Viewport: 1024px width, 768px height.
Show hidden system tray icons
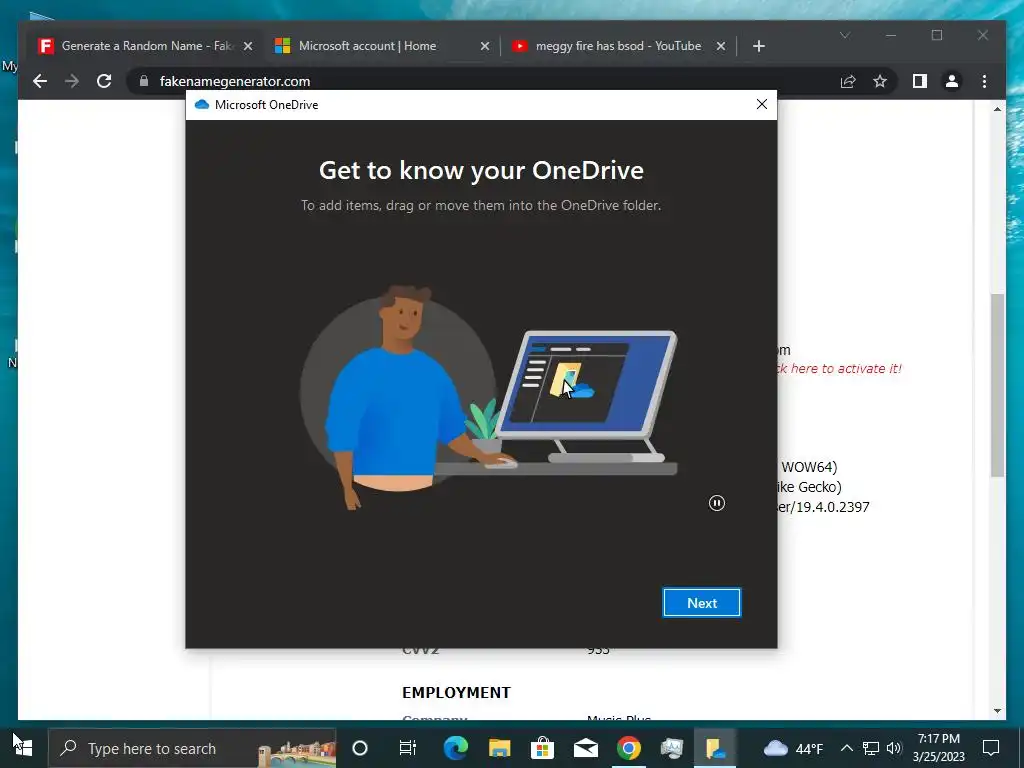[x=846, y=748]
